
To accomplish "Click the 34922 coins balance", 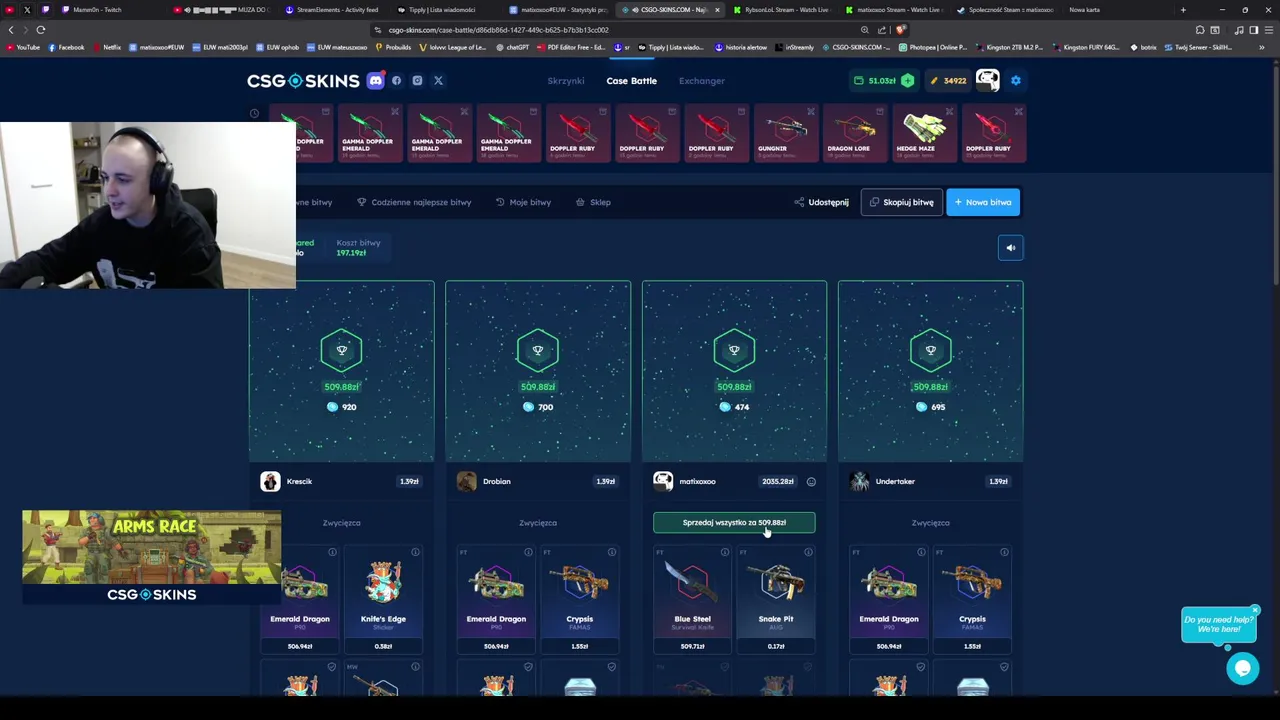I will click(x=948, y=81).
